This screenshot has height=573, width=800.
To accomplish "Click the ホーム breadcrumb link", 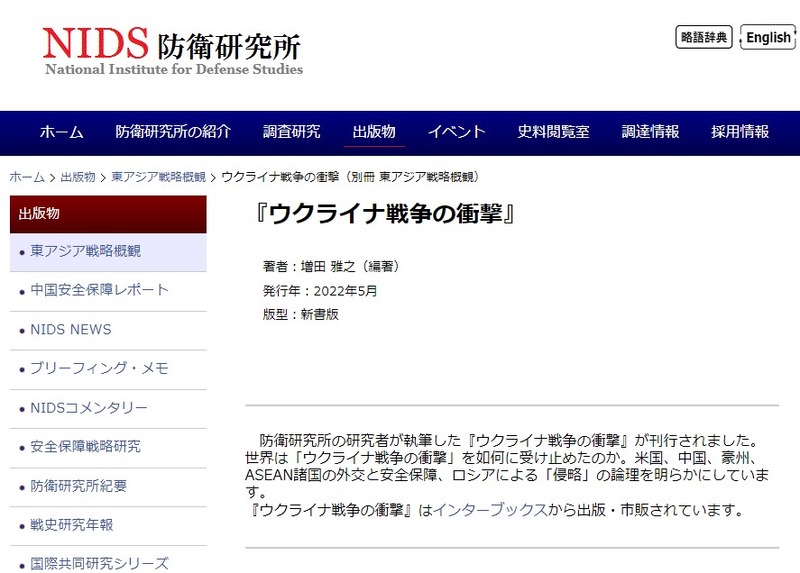I will pyautogui.click(x=27, y=177).
